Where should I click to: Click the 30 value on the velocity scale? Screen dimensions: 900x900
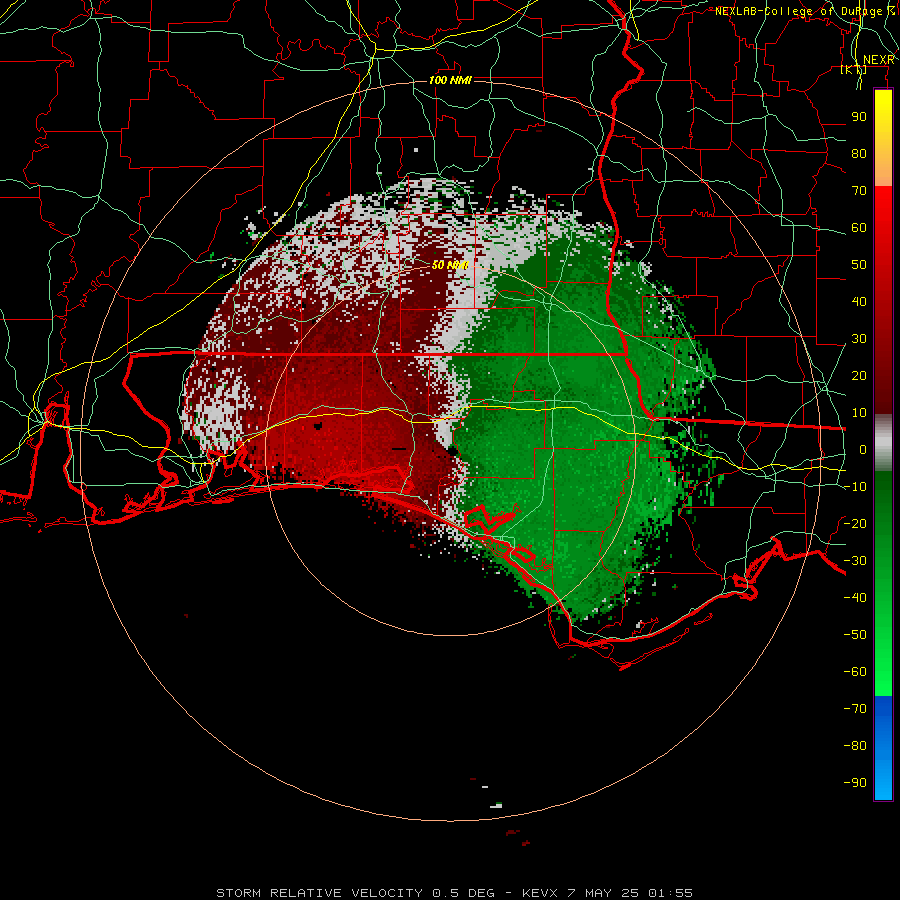point(859,339)
